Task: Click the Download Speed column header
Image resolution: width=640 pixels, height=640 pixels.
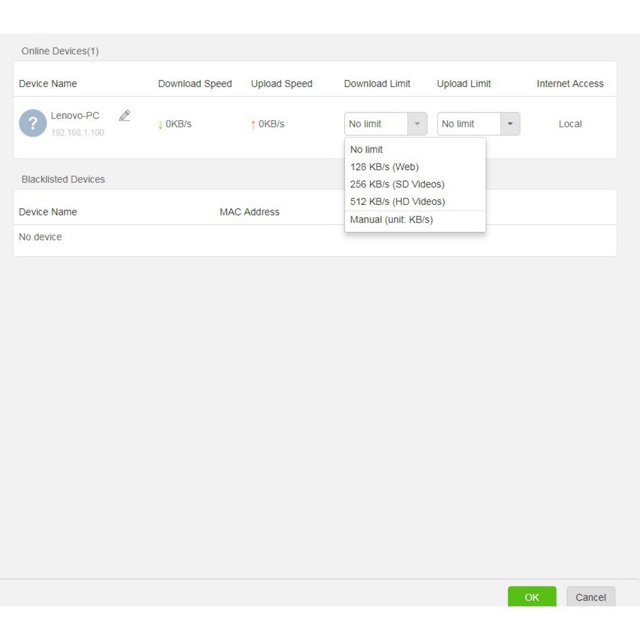Action: click(195, 84)
